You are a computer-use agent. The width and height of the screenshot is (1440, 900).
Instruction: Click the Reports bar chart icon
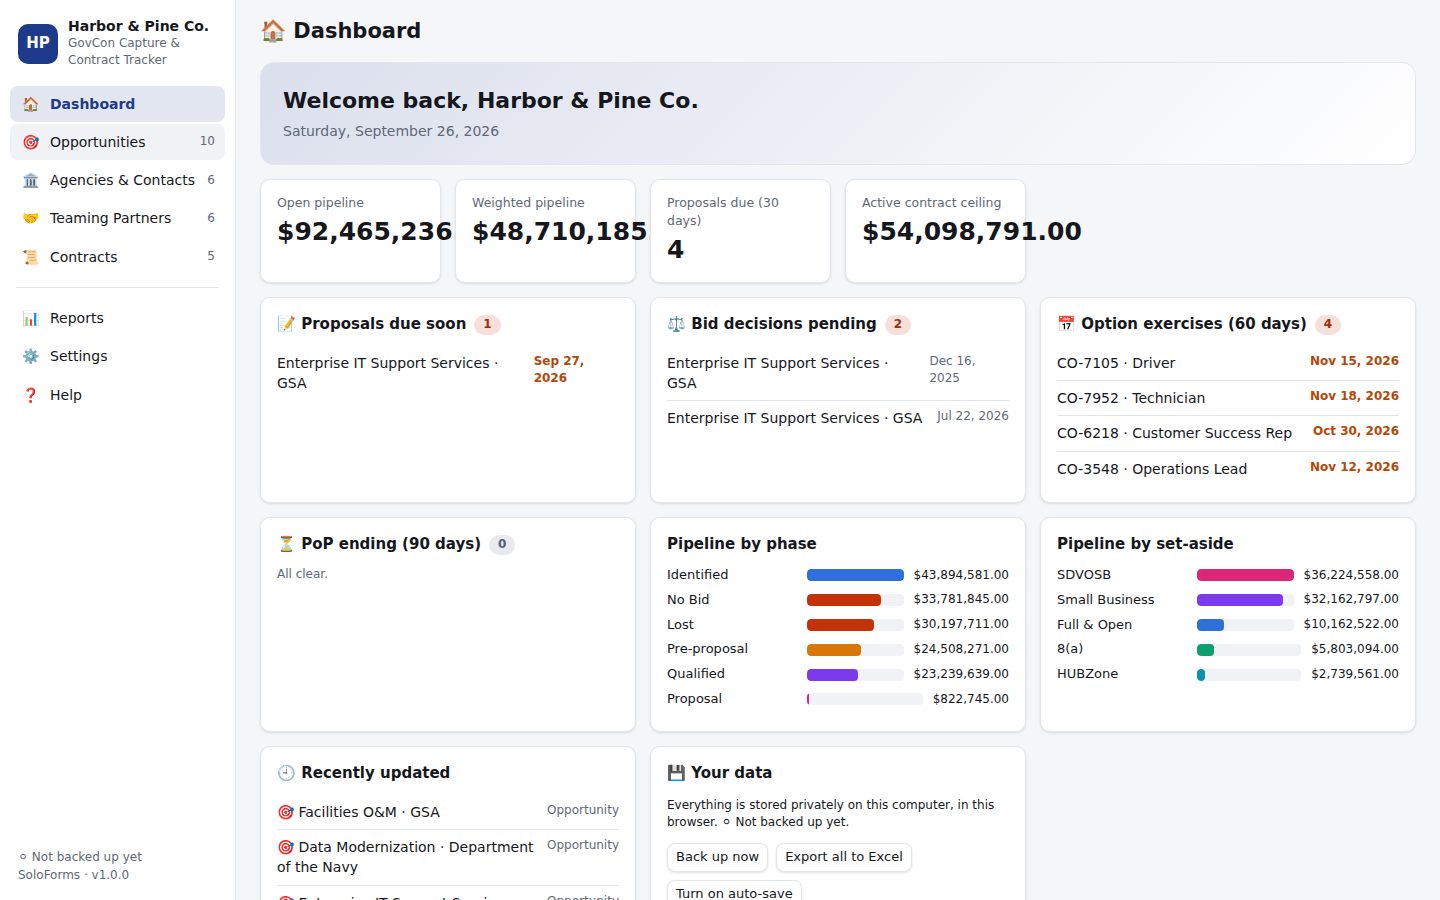(31, 318)
